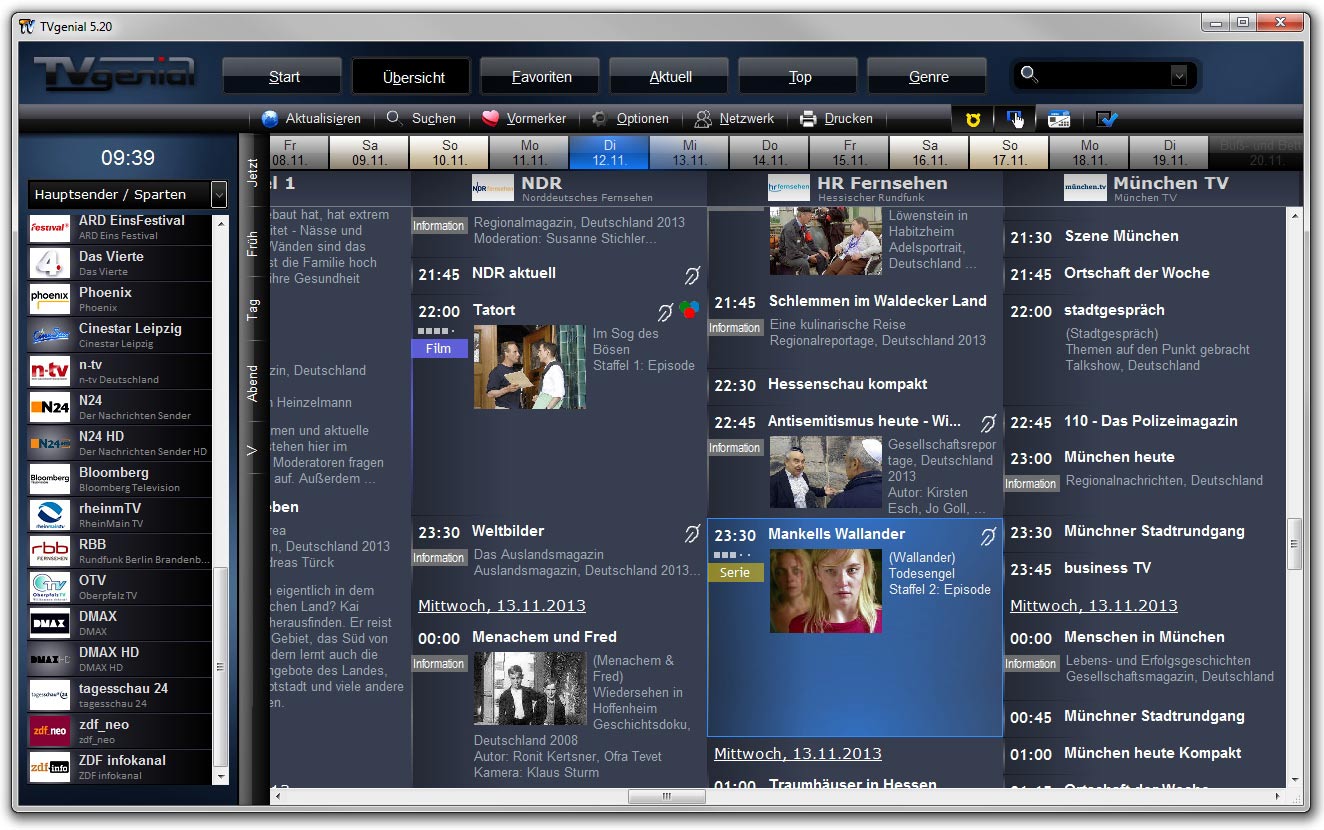
Task: Click the Serie badge under Mankells Wallander
Action: (735, 573)
